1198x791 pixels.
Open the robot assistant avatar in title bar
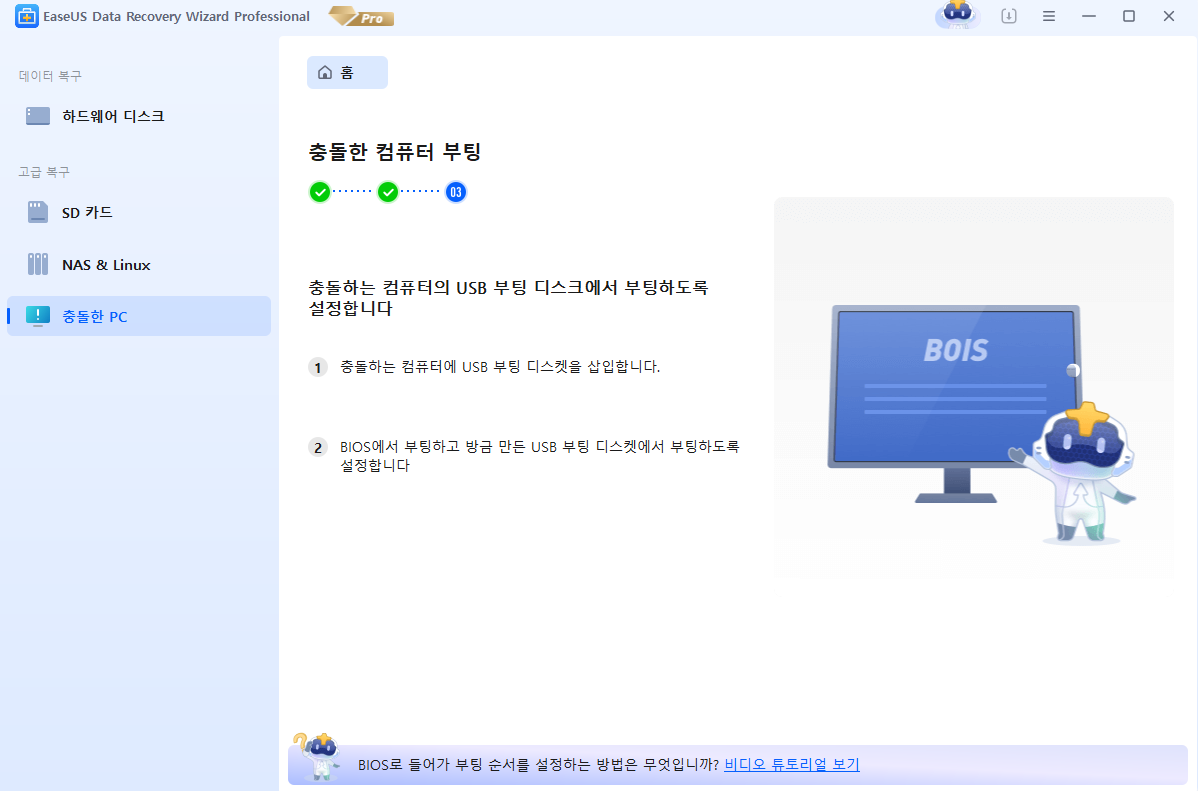tap(957, 15)
